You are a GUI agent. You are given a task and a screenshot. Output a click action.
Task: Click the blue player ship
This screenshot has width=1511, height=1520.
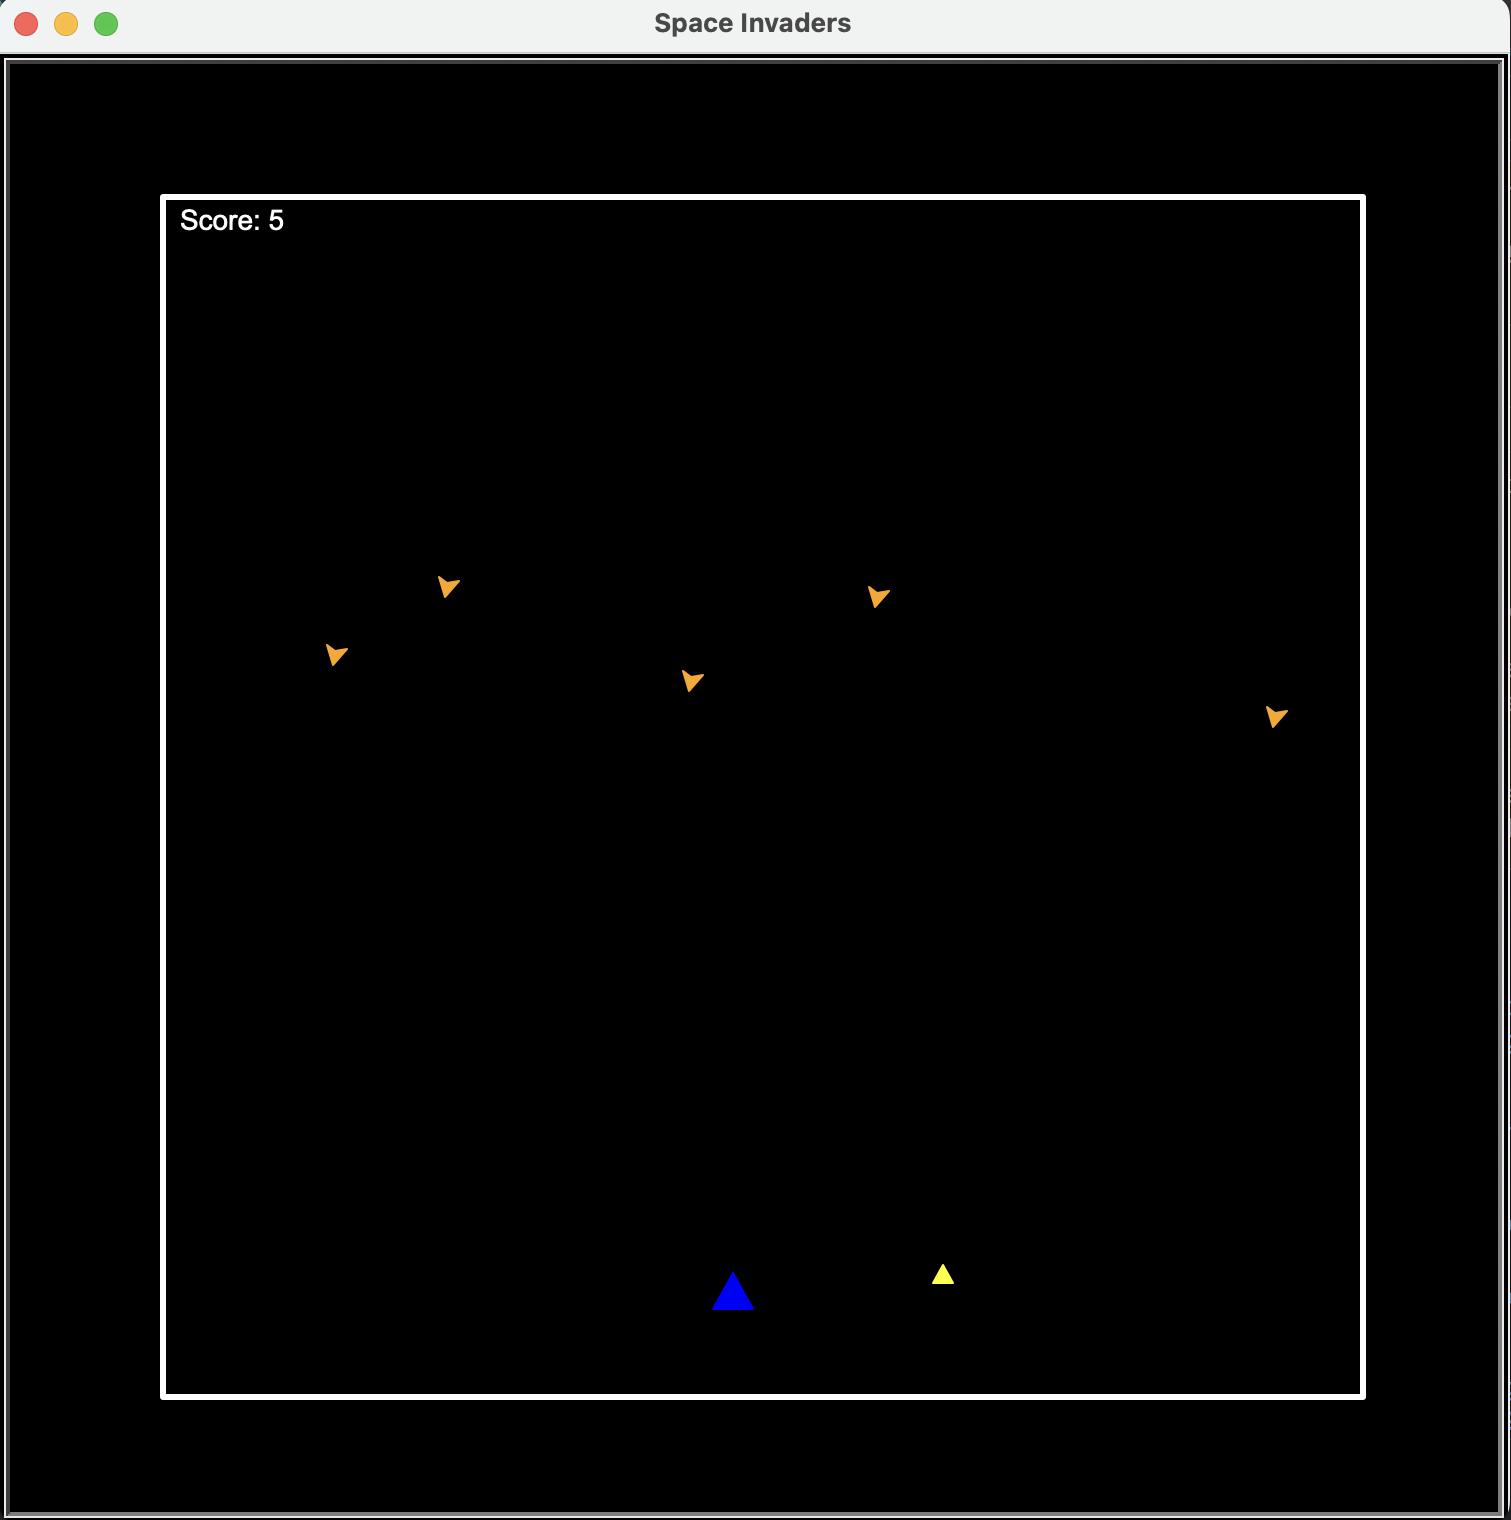(733, 1293)
